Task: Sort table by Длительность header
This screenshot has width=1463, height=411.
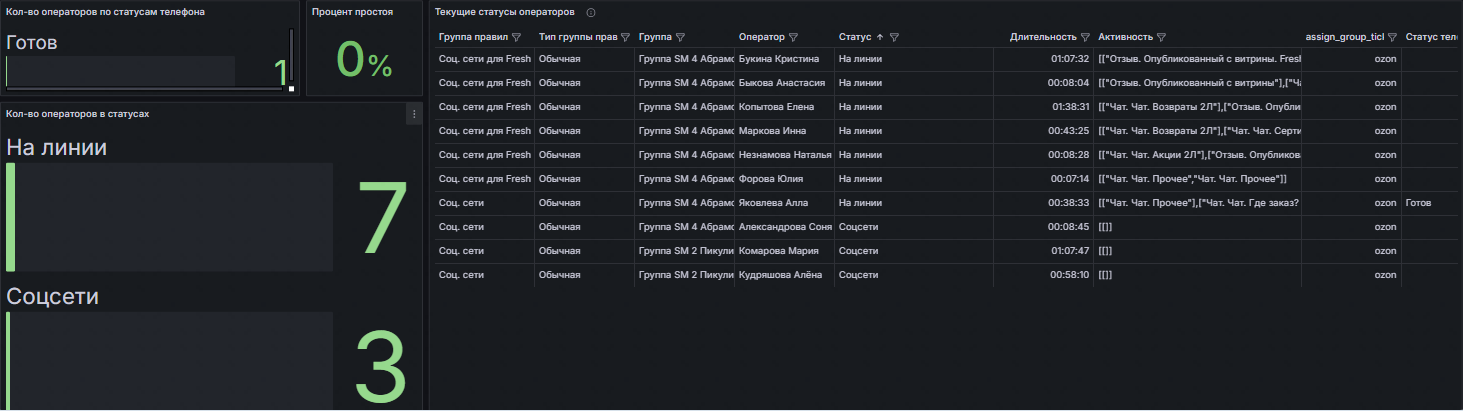Action: 1043,37
